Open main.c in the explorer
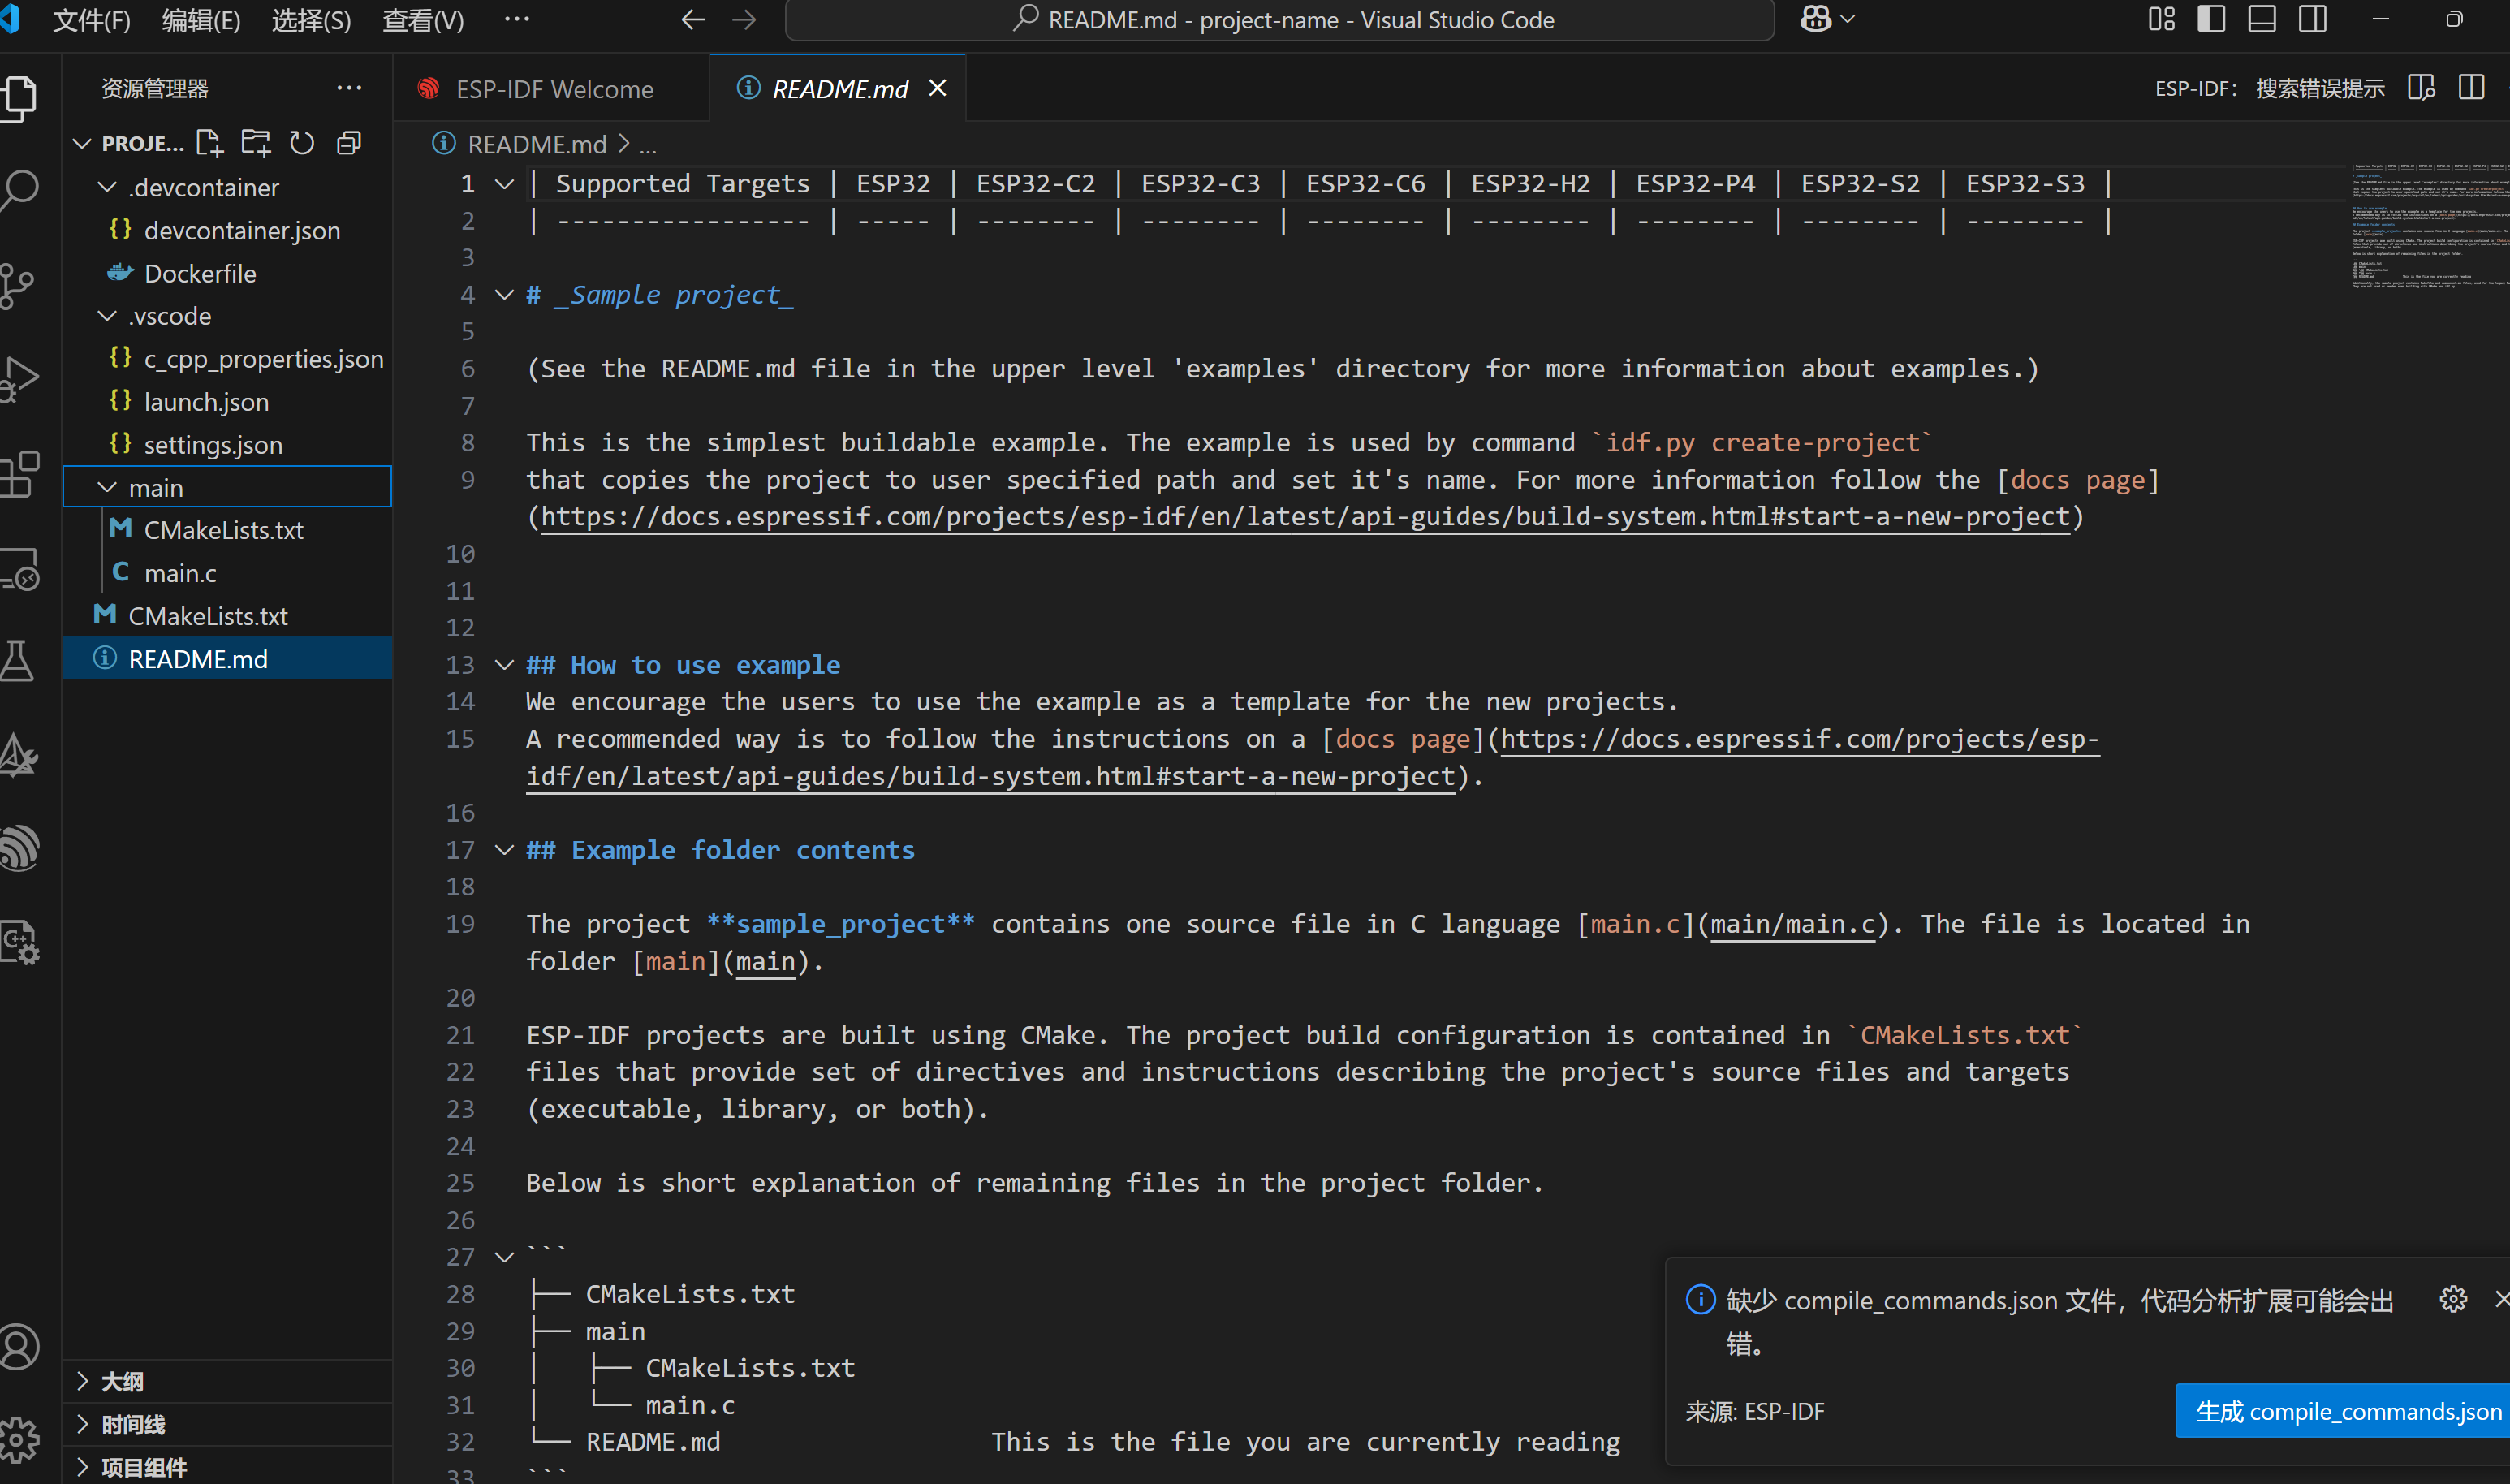2510x1484 pixels. pos(180,573)
